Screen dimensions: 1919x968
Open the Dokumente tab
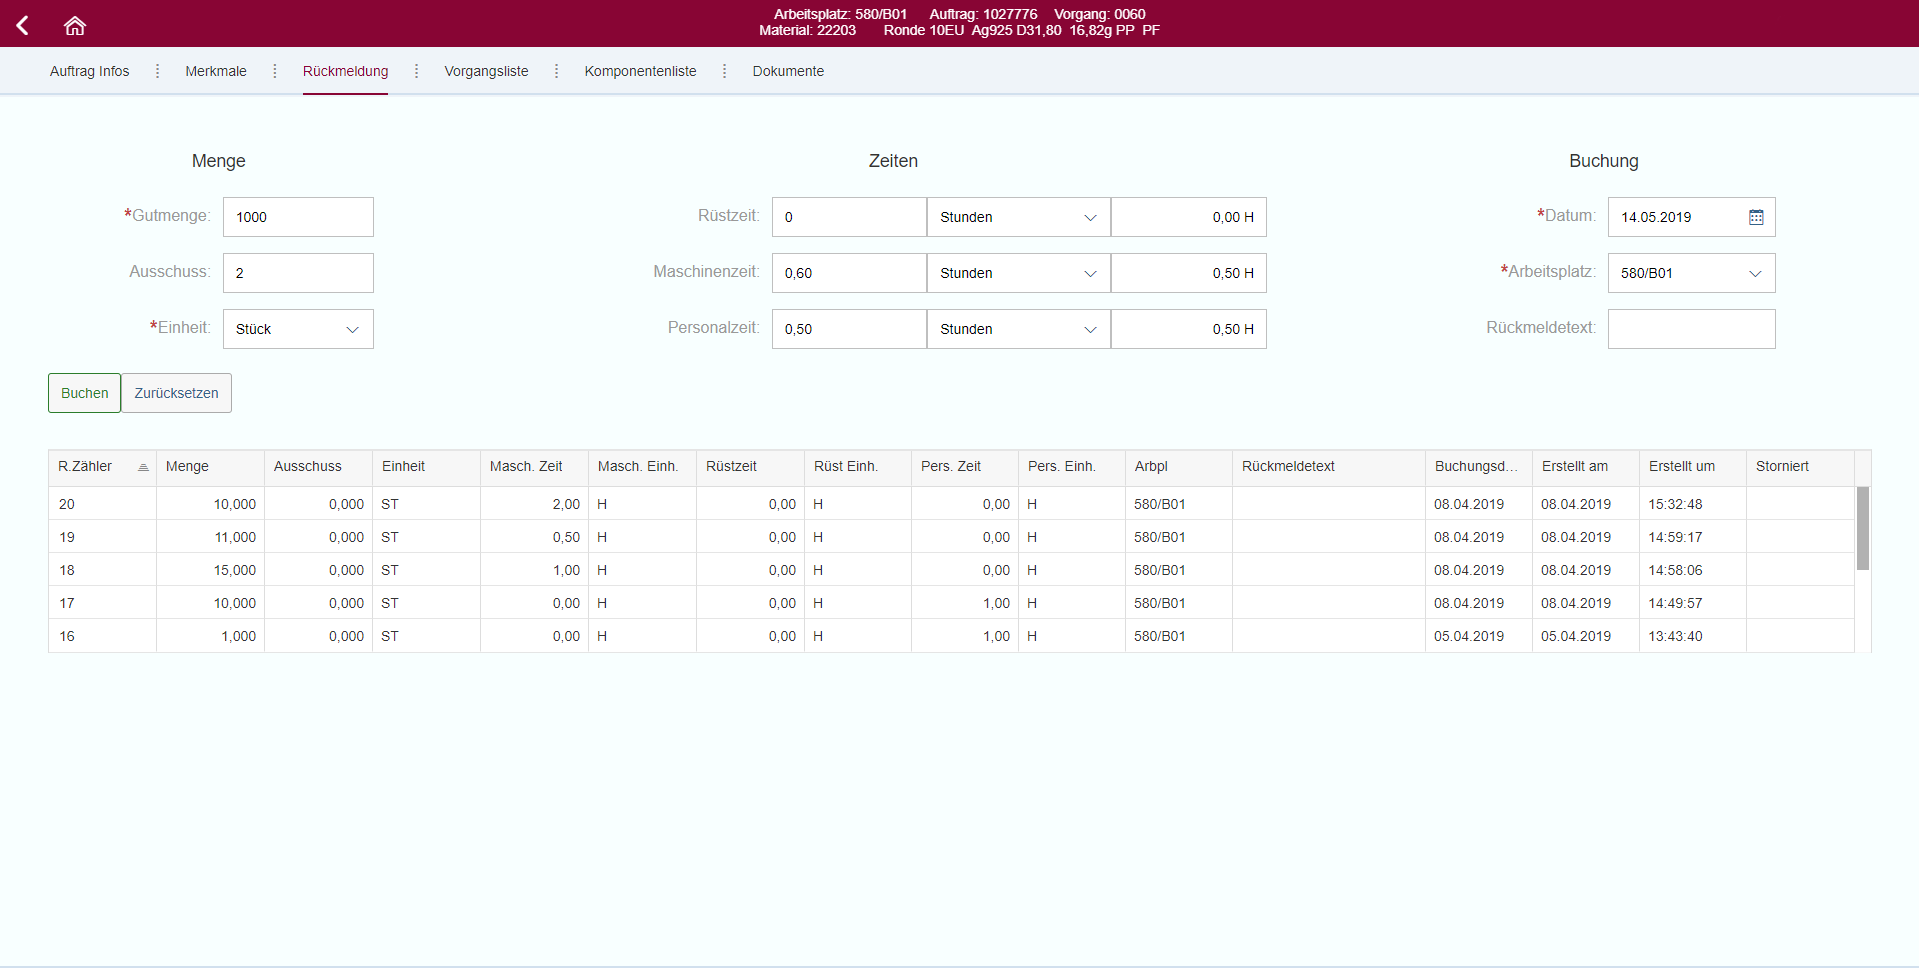(787, 71)
